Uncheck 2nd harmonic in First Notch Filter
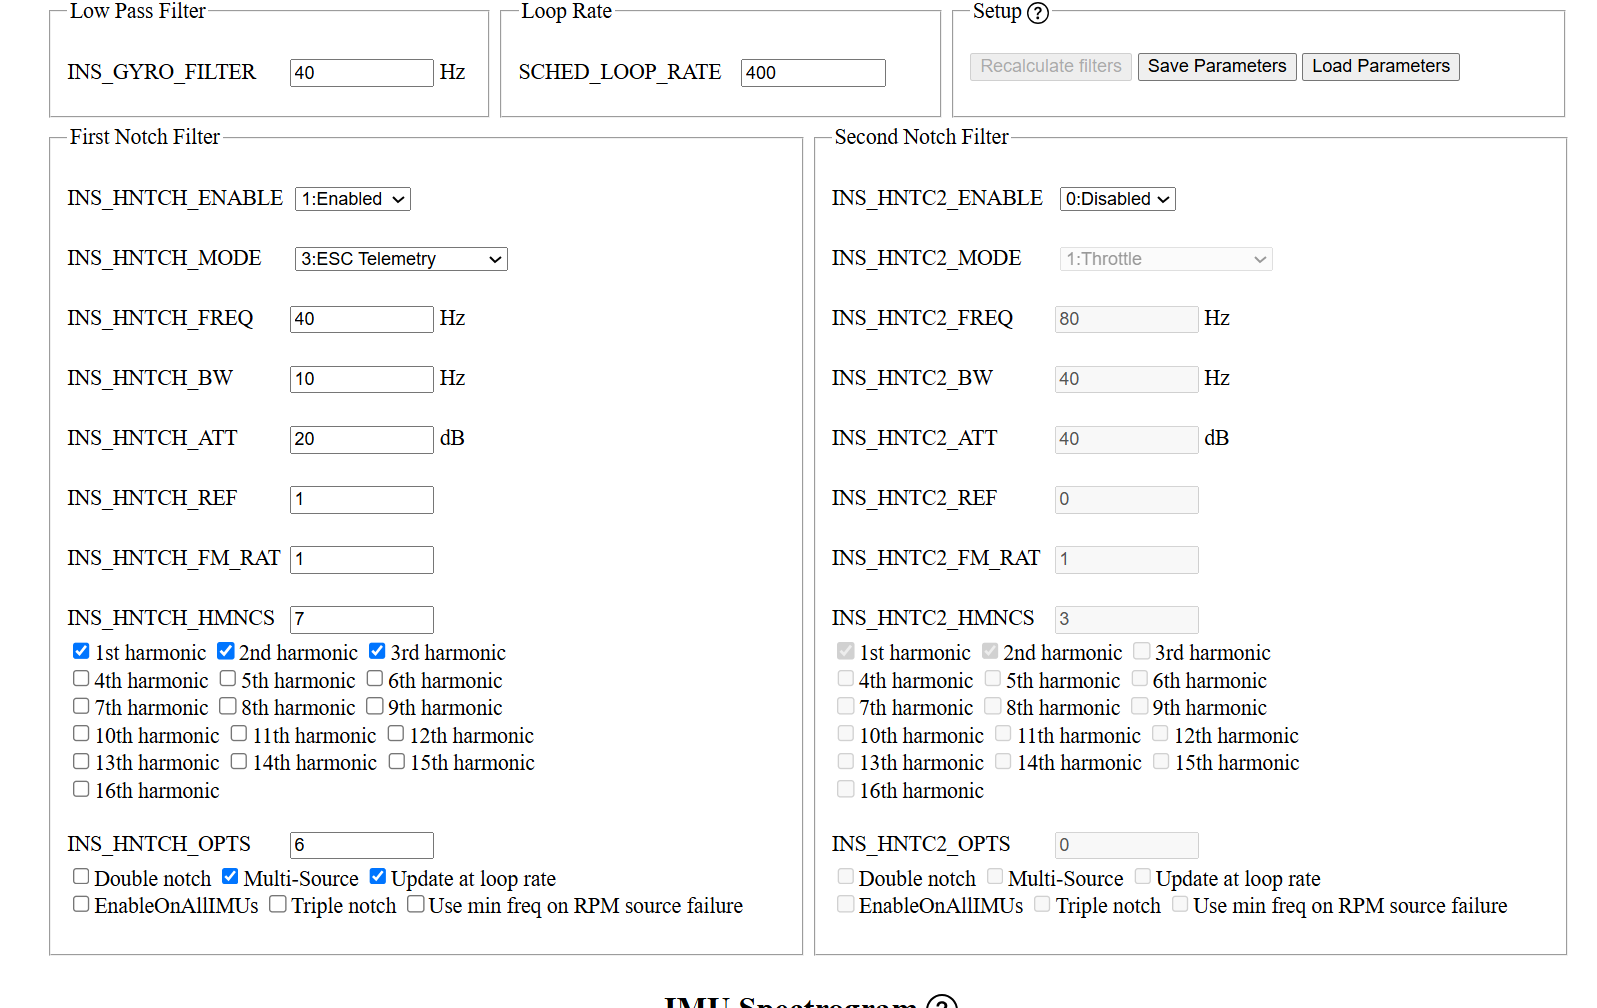Viewport: 1597px width, 1008px height. point(225,651)
